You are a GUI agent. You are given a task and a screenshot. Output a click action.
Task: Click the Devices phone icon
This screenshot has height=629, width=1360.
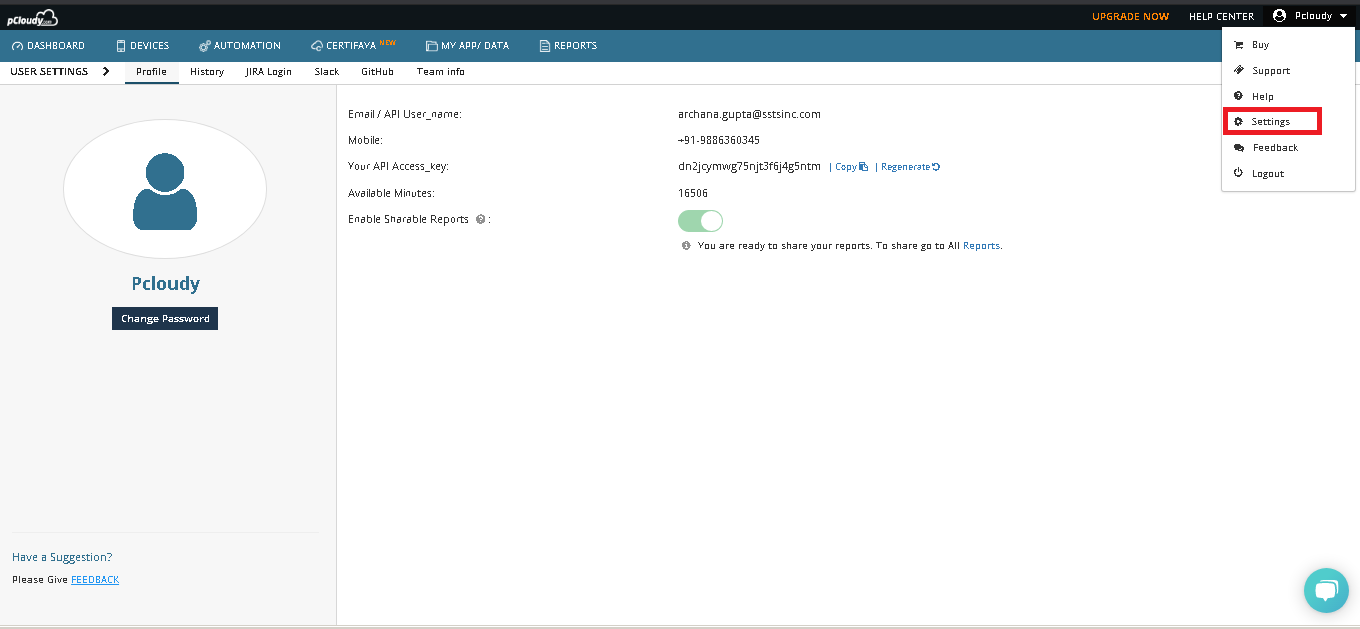(x=121, y=46)
